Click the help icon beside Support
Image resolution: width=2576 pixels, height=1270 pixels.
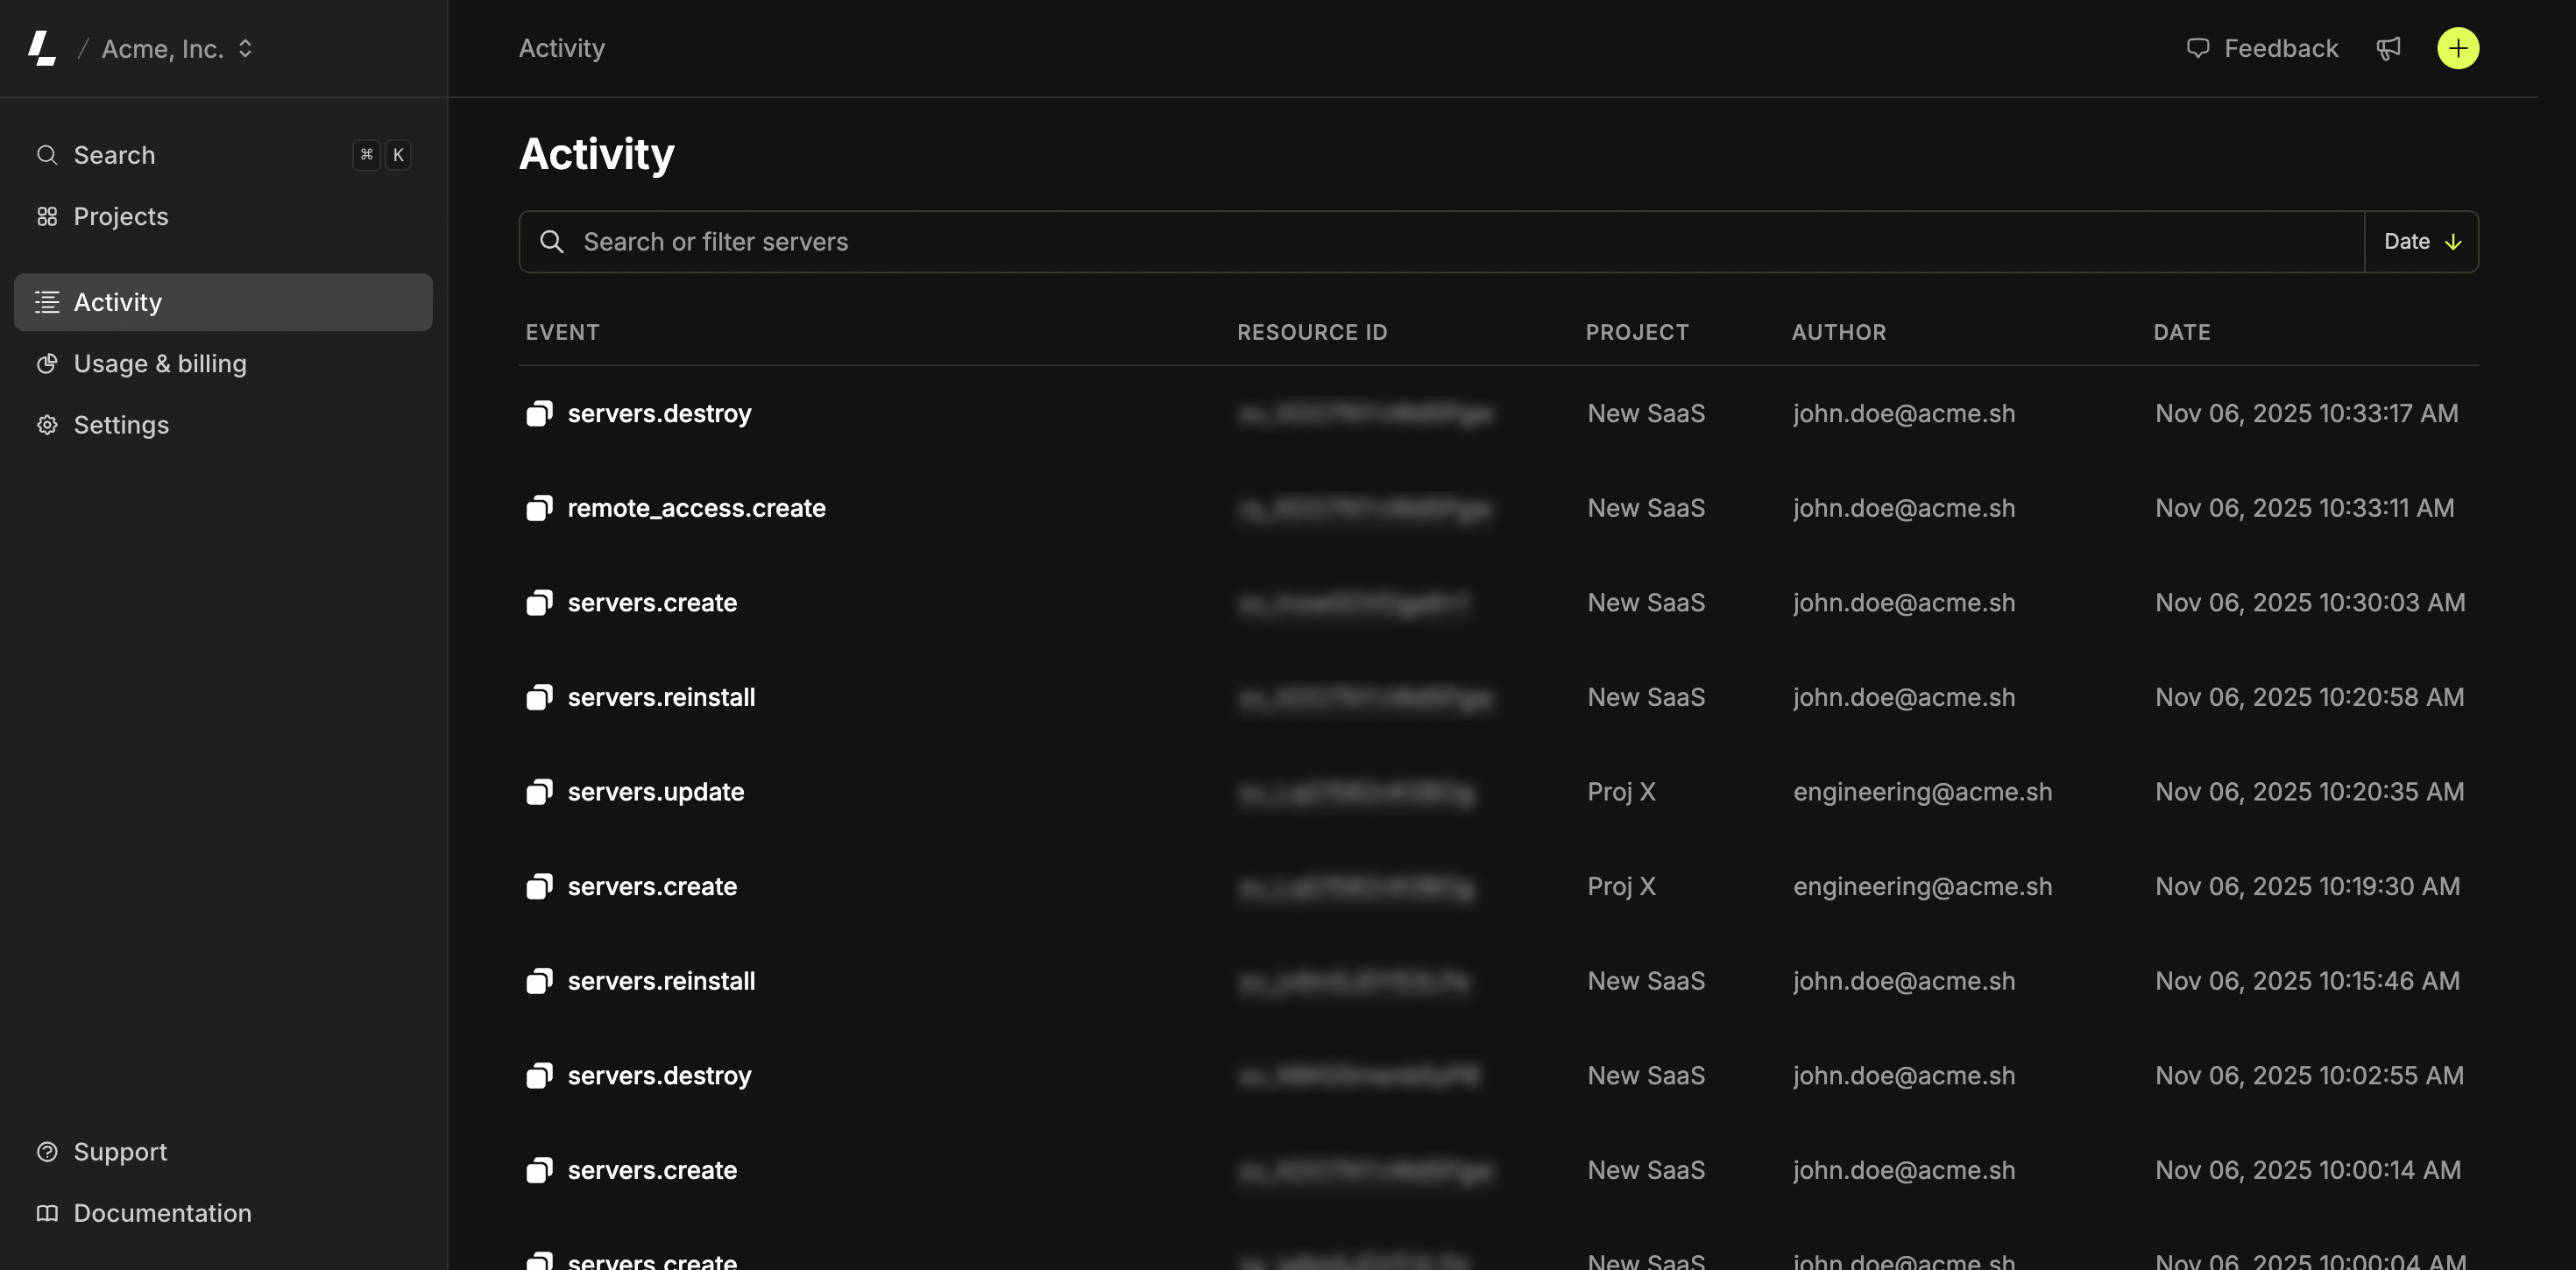(x=47, y=1151)
